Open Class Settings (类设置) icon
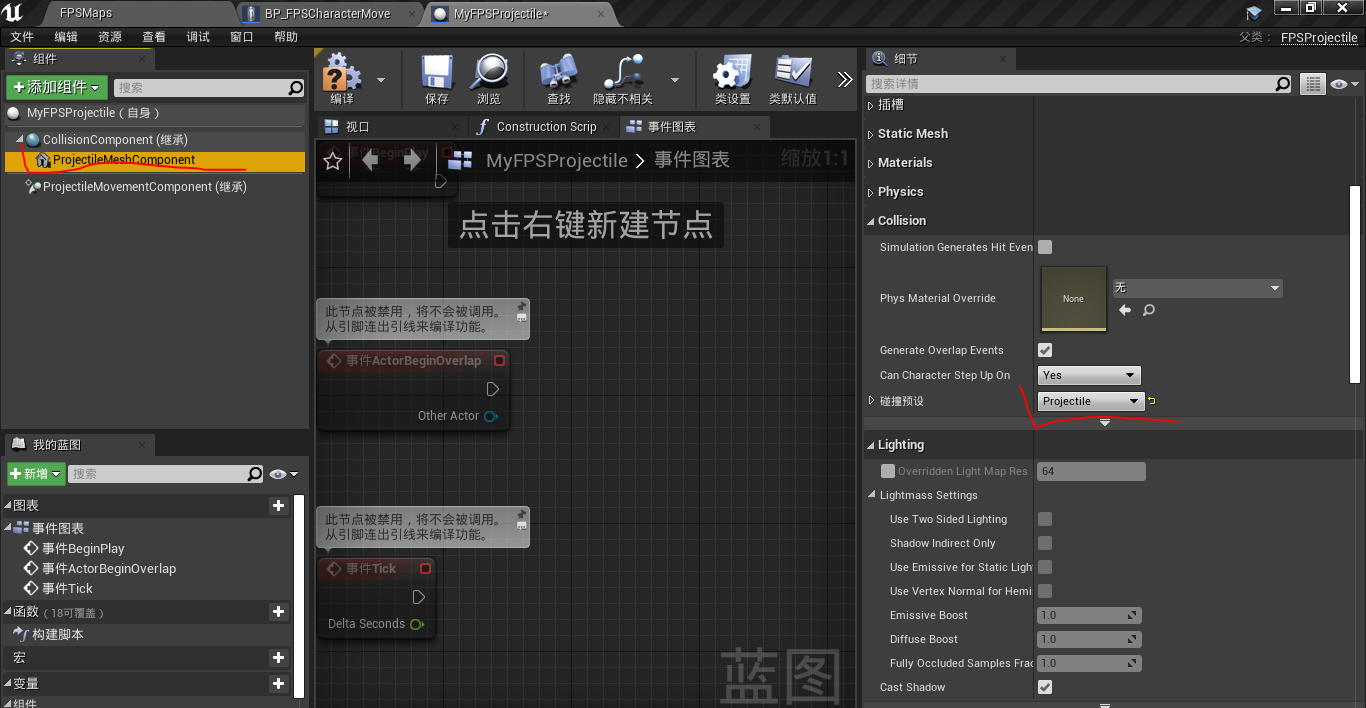The width and height of the screenshot is (1366, 708). (x=732, y=72)
